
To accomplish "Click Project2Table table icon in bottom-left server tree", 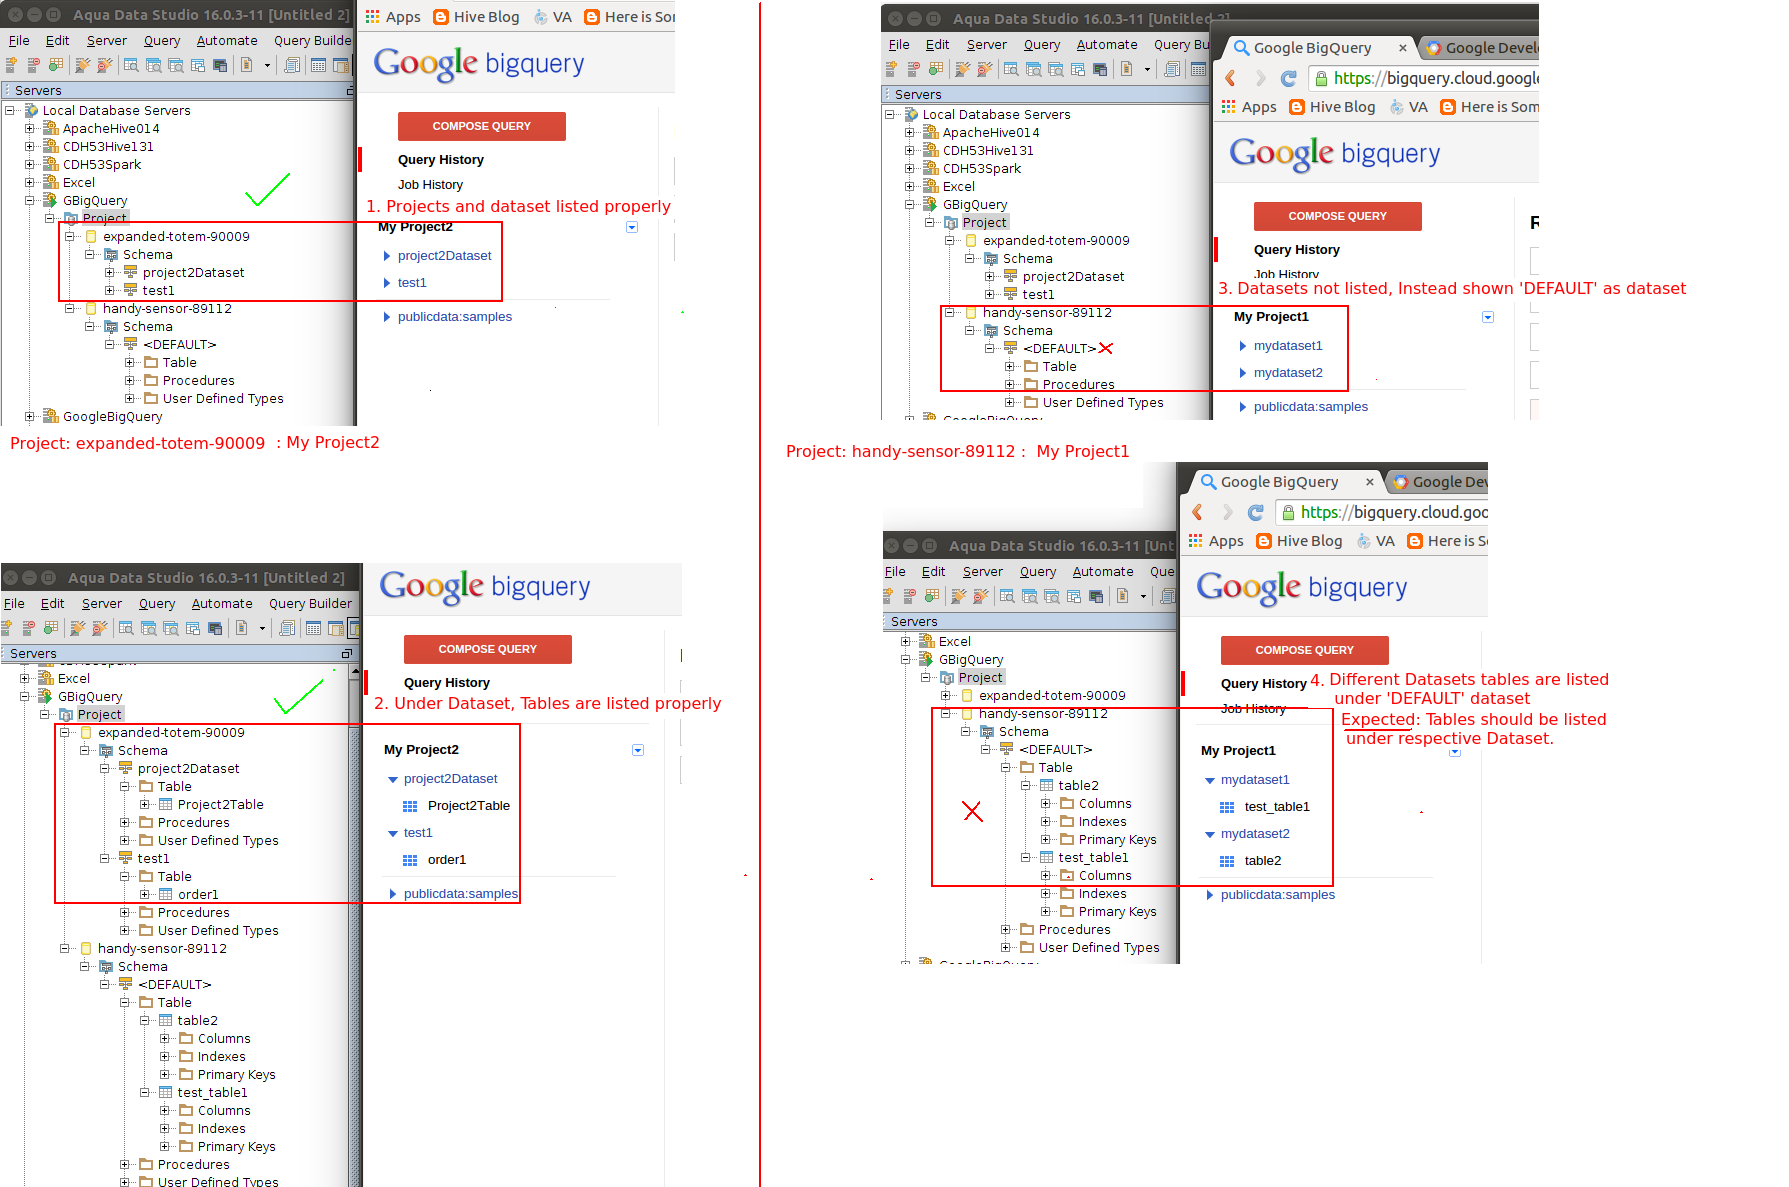I will point(165,804).
